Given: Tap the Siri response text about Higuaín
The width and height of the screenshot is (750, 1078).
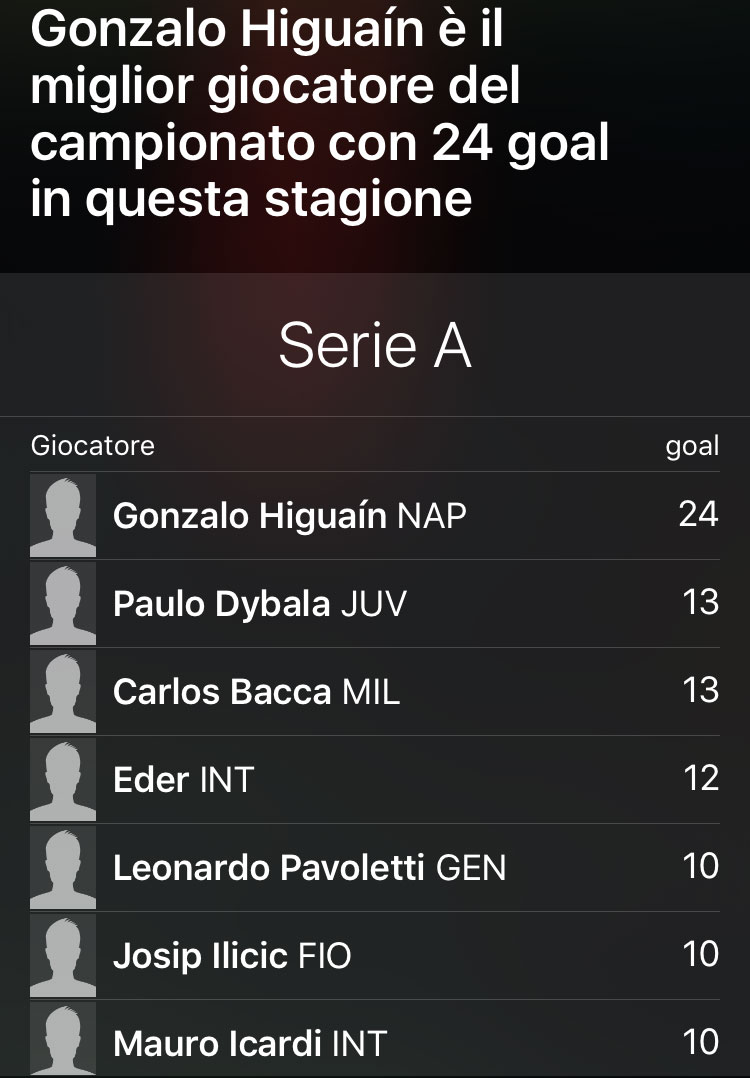Looking at the screenshot, I should pos(320,115).
